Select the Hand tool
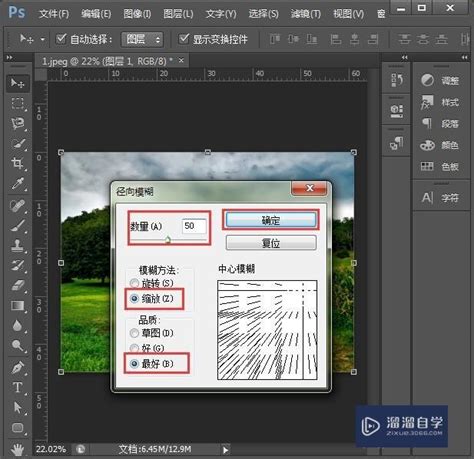 [17, 449]
